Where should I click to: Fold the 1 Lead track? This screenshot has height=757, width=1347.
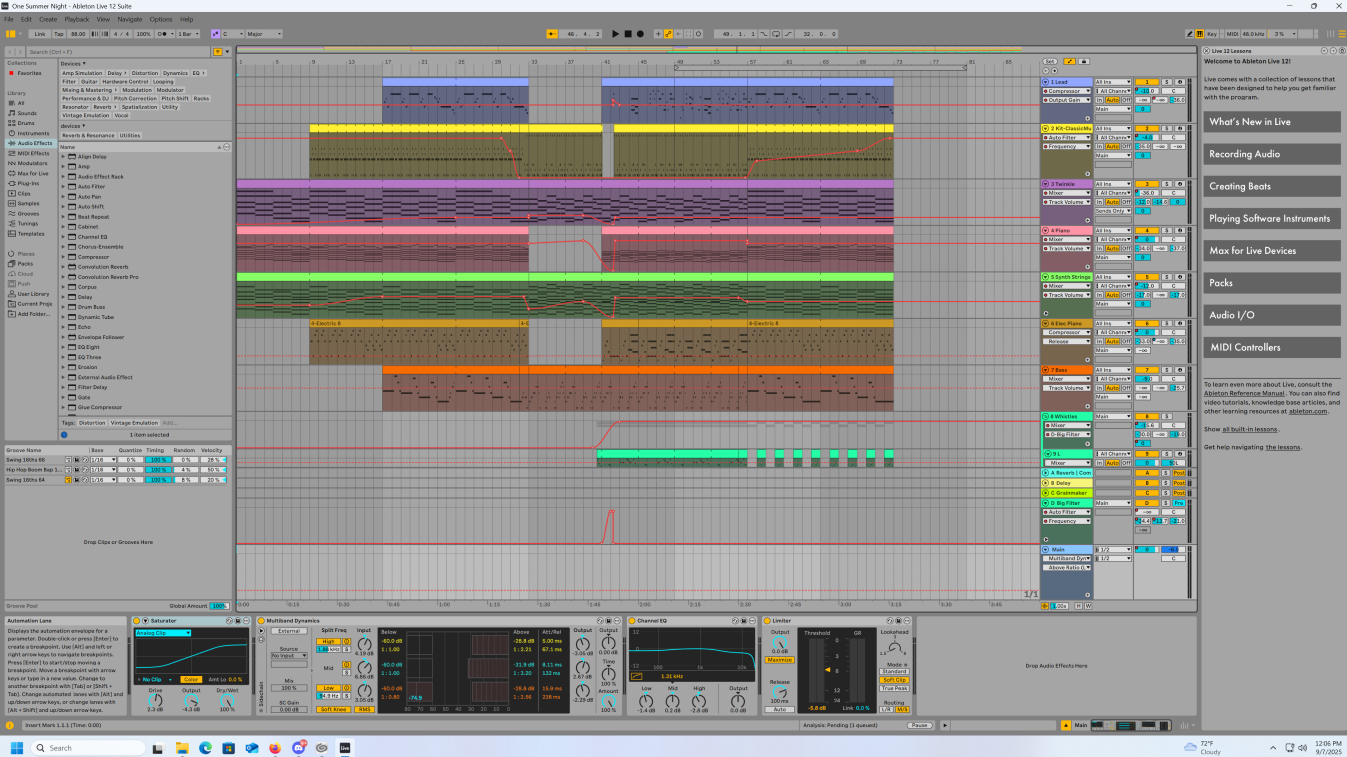[x=1046, y=82]
